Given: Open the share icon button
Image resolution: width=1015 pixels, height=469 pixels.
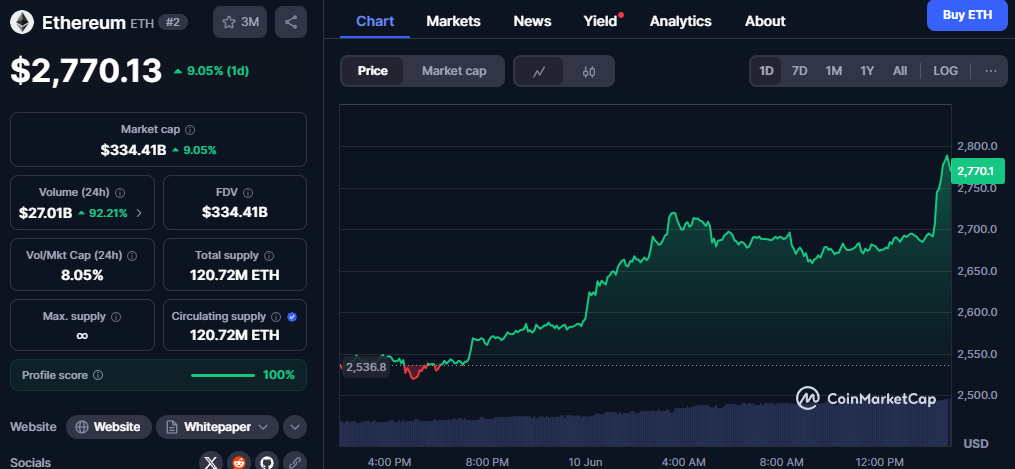Looking at the screenshot, I should (x=291, y=22).
